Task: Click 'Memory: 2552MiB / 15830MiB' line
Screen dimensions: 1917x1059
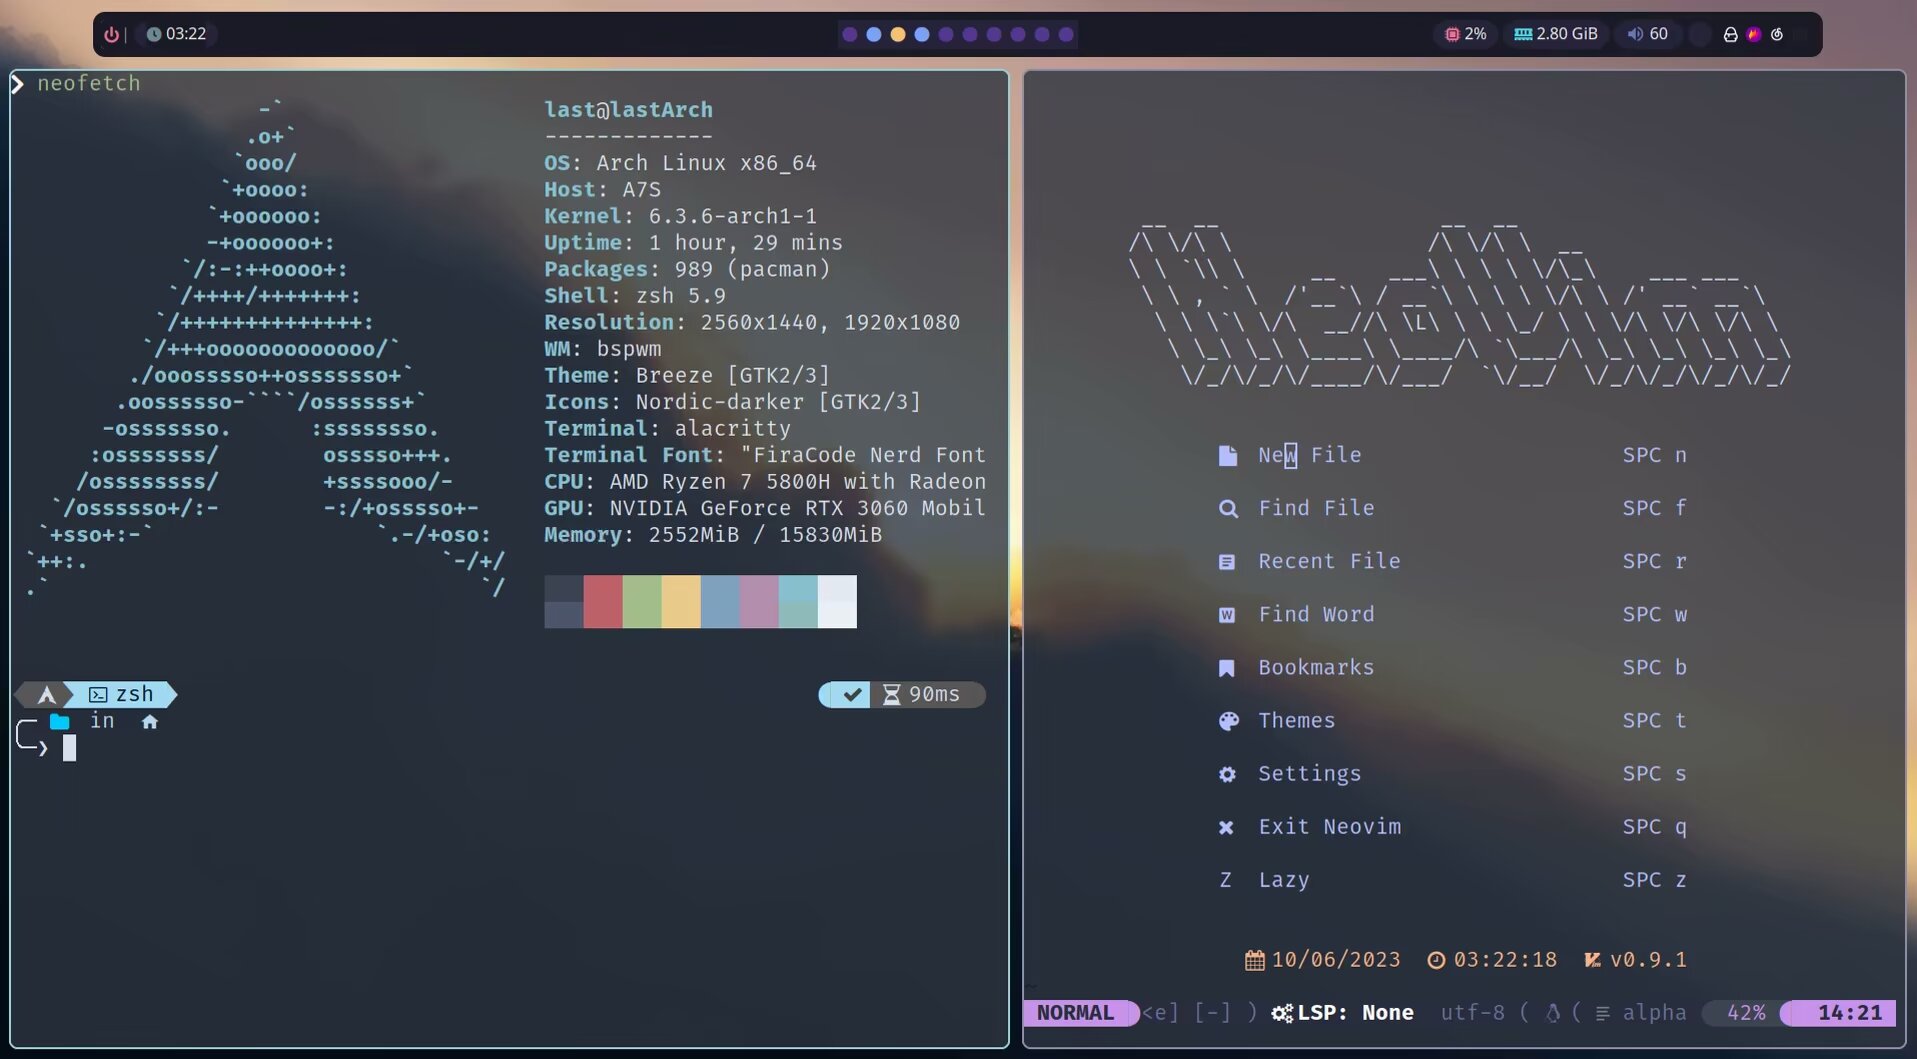Action: 713,535
